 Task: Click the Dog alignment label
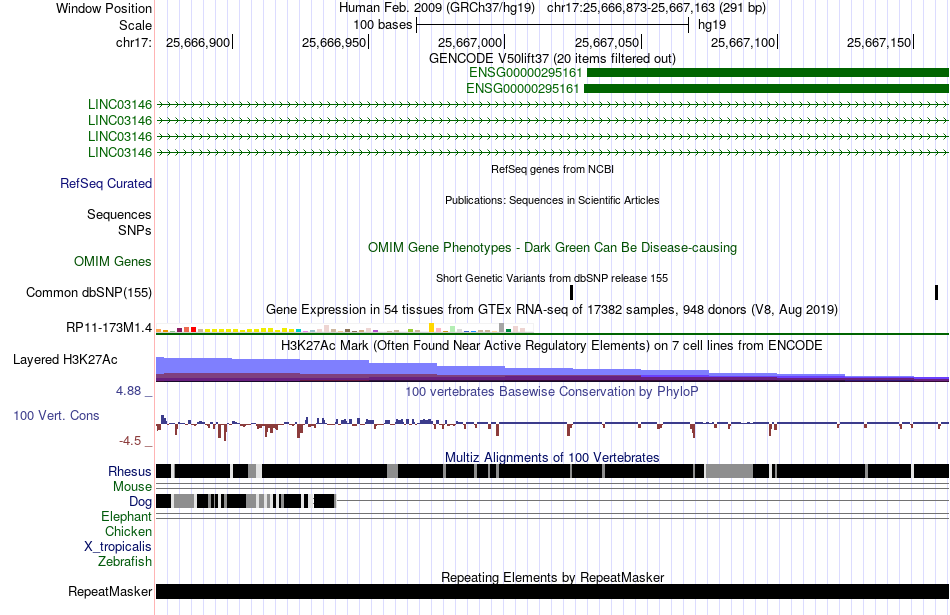140,502
